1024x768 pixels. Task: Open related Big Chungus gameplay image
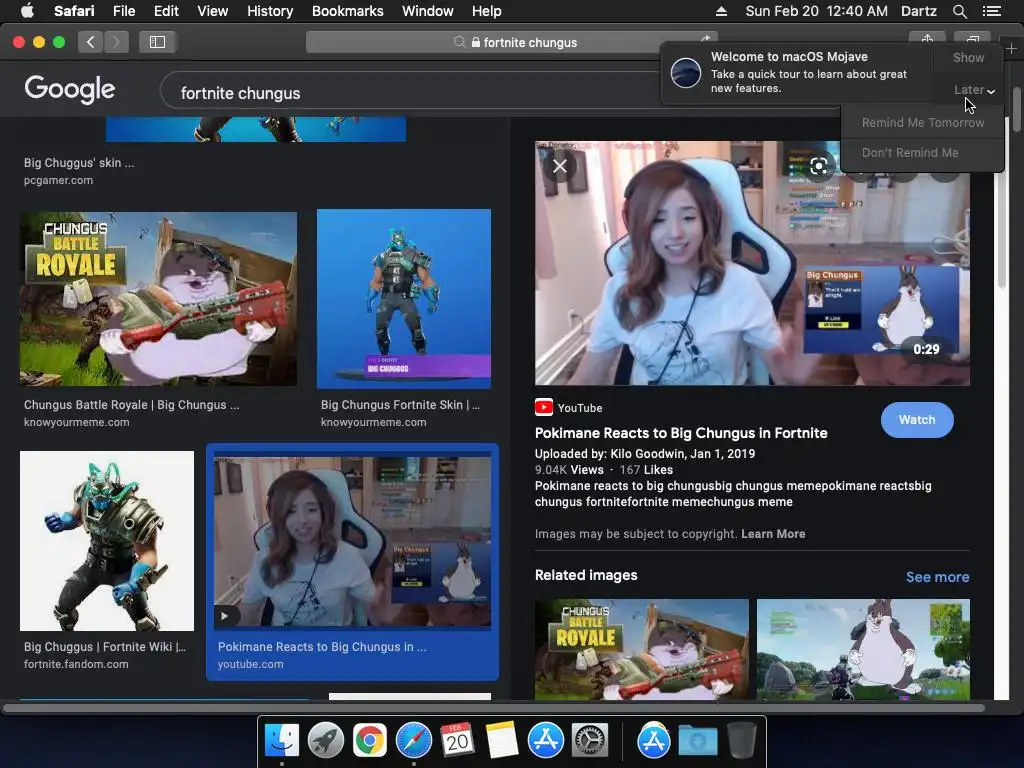(x=863, y=649)
